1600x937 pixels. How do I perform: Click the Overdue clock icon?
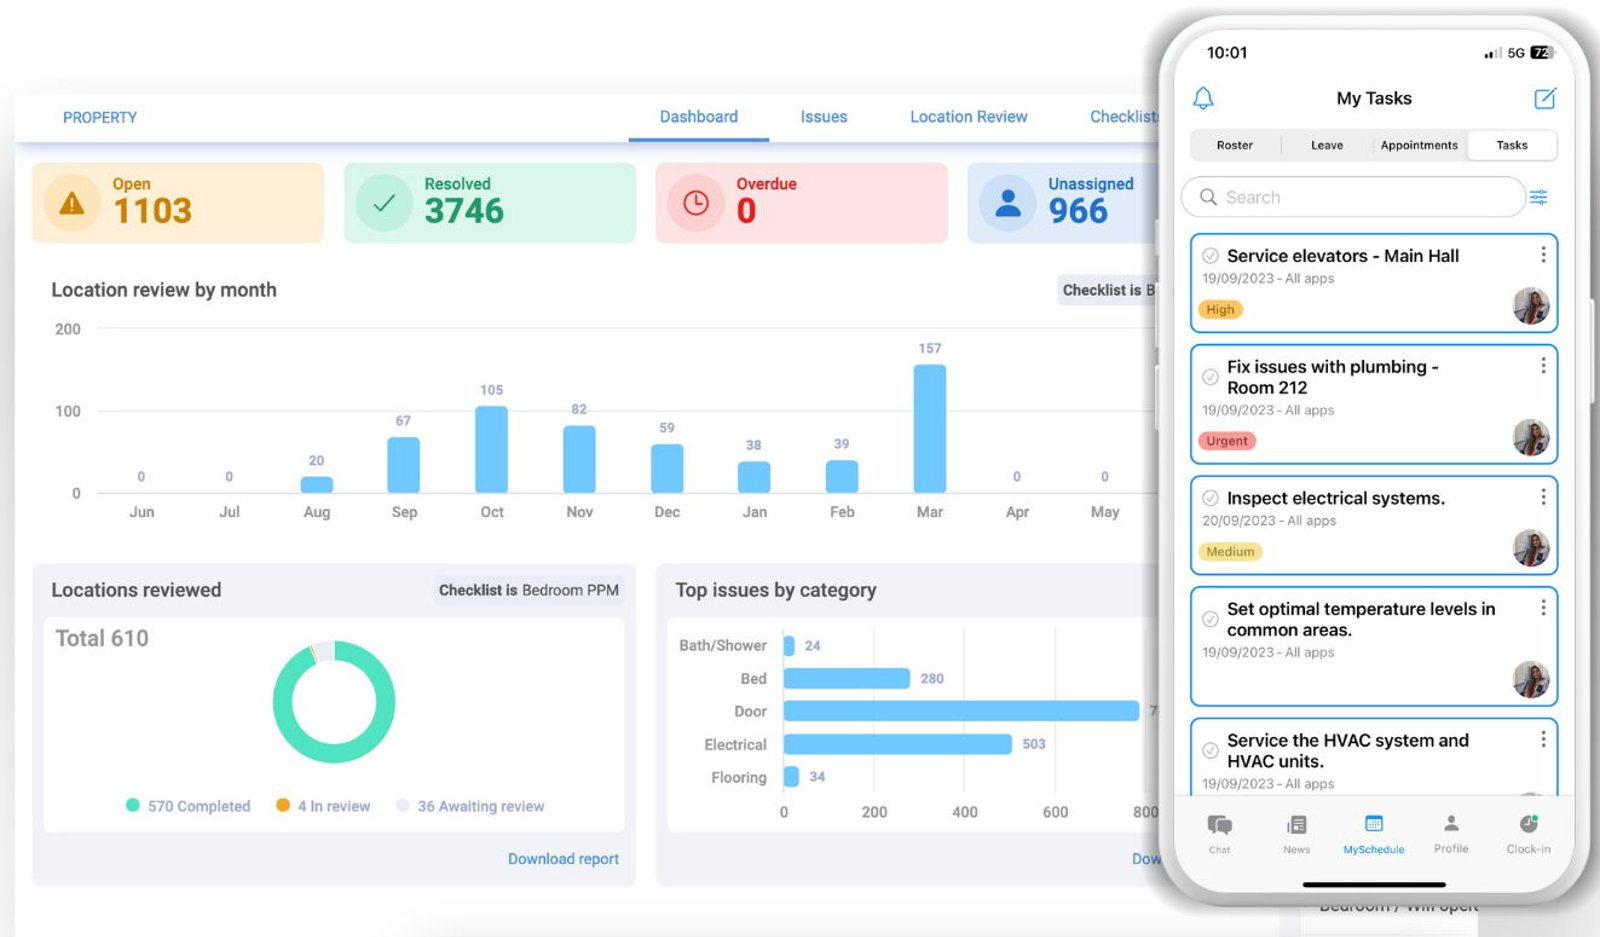point(696,203)
